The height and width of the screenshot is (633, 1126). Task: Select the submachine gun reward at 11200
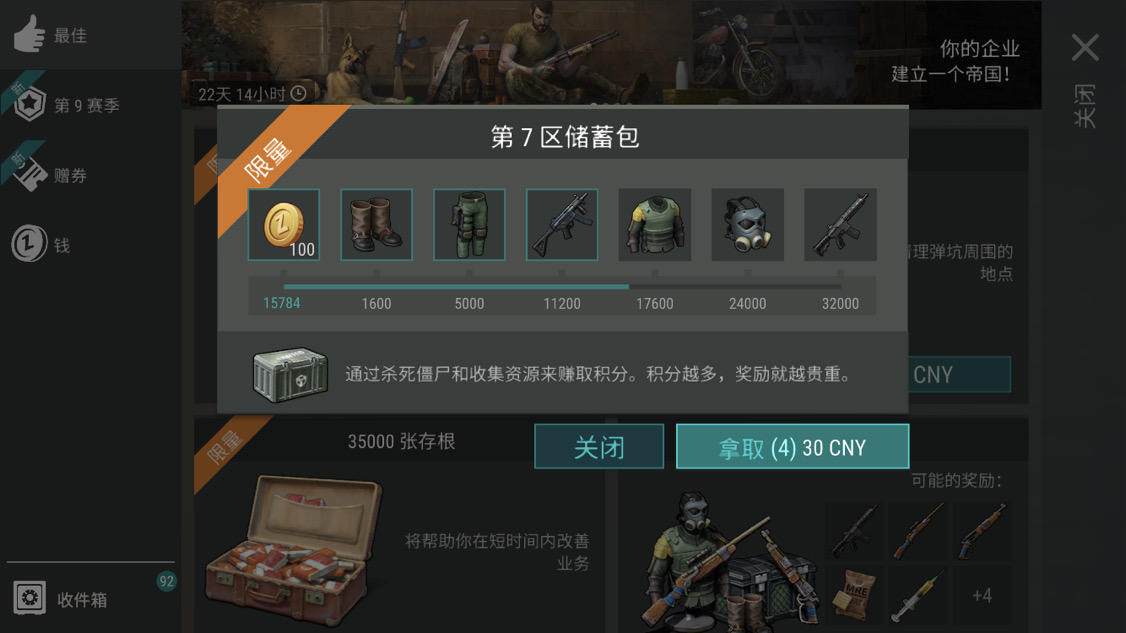[x=562, y=224]
